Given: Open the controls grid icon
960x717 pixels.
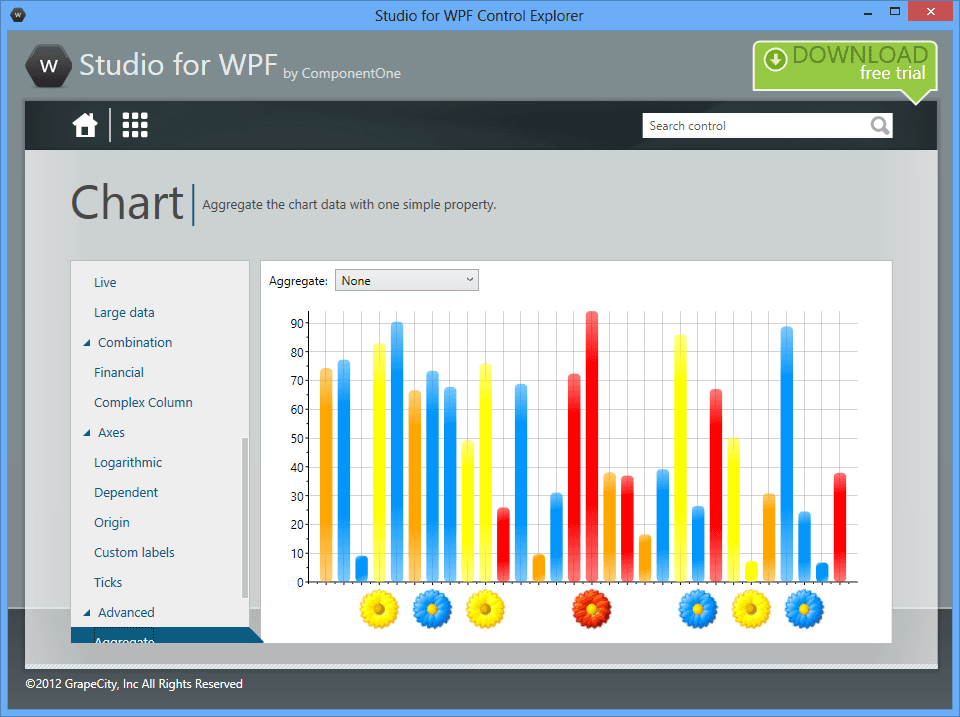Looking at the screenshot, I should (x=135, y=125).
